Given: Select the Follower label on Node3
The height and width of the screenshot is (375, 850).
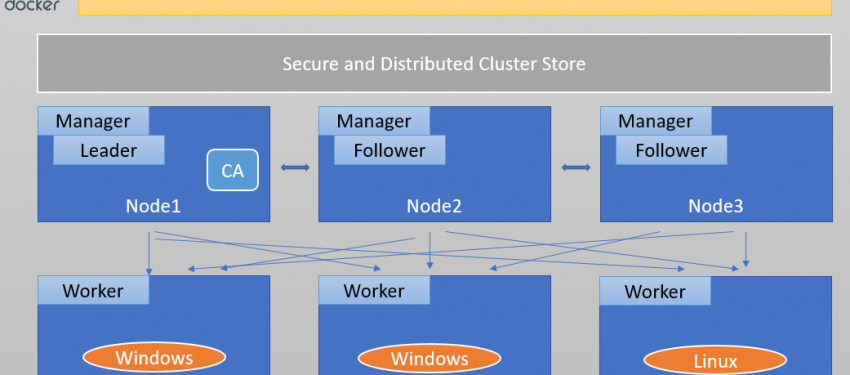Looking at the screenshot, I should tap(671, 150).
